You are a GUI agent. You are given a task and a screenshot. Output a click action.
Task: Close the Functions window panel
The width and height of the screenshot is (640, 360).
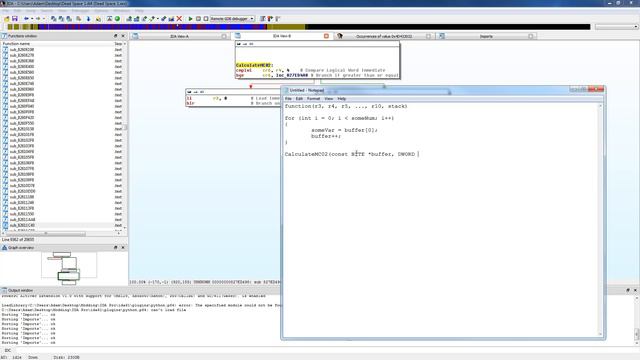point(123,36)
